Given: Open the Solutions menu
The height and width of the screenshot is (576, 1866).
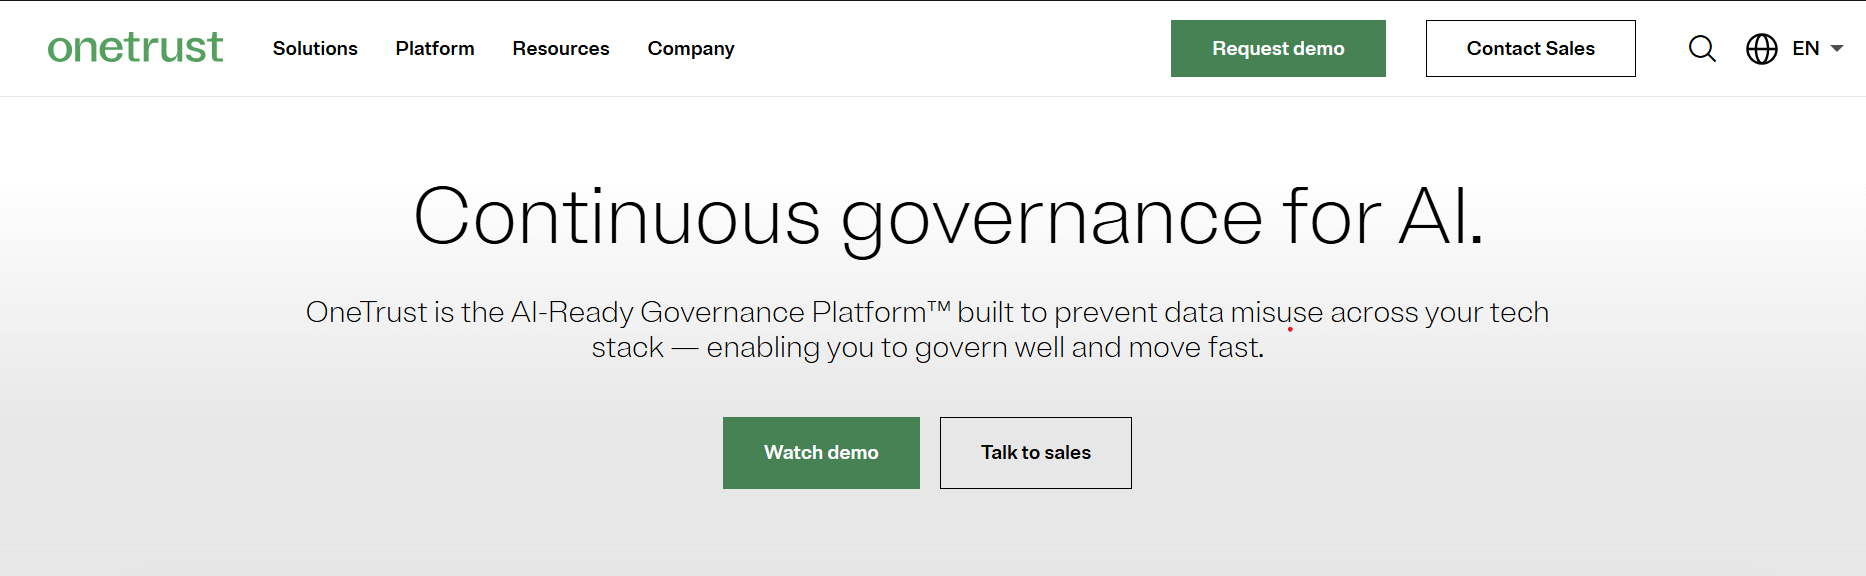Looking at the screenshot, I should (315, 48).
